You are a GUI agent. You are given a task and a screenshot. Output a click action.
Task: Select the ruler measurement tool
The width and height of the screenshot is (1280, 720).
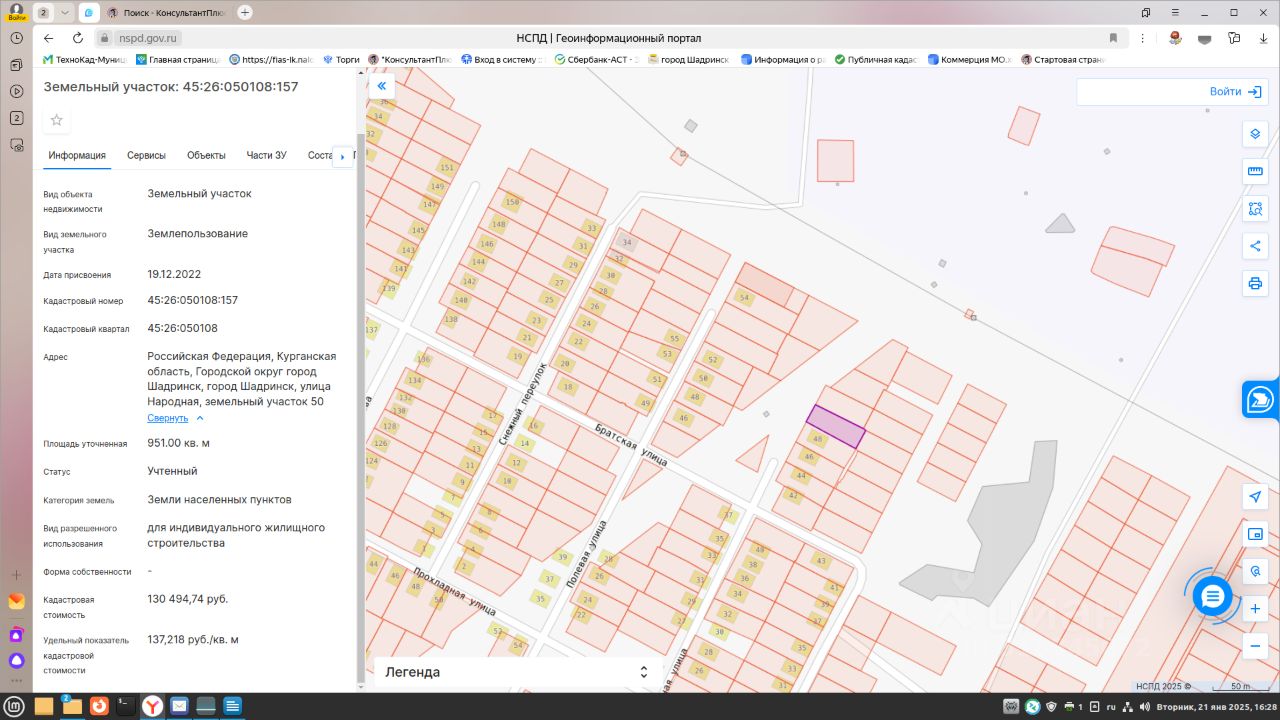point(1255,172)
